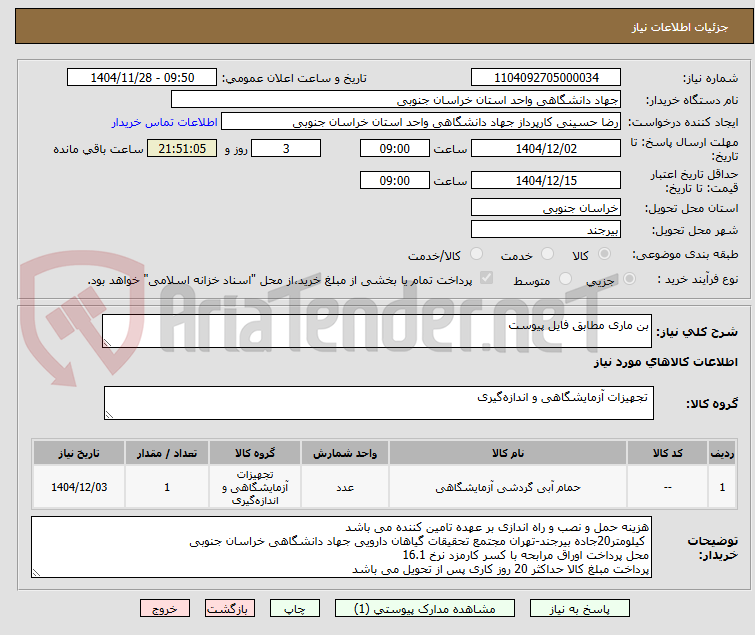Click the remaining time field 21:51:05
Image resolution: width=755 pixels, height=635 pixels.
tap(182, 148)
